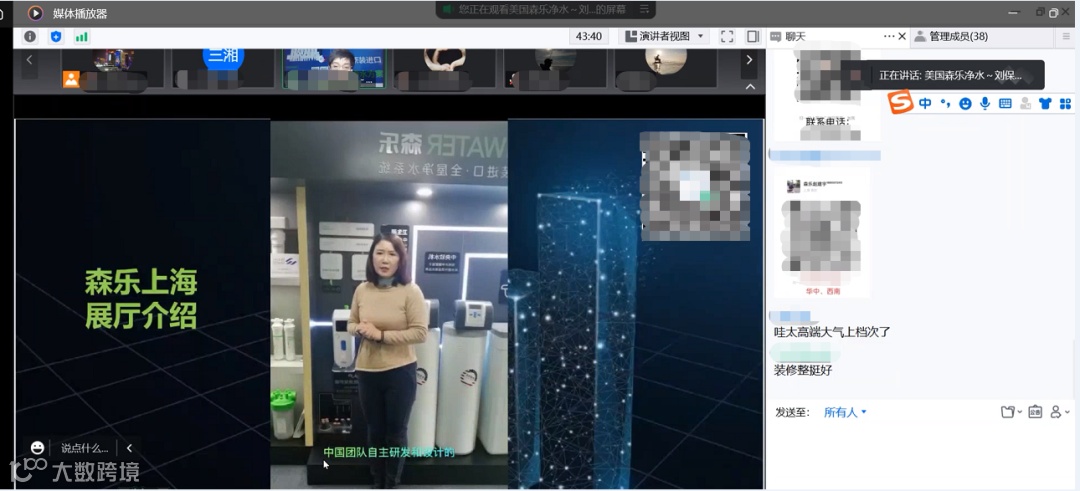
Task: Toggle Chinese/English input mode 中
Action: point(925,103)
